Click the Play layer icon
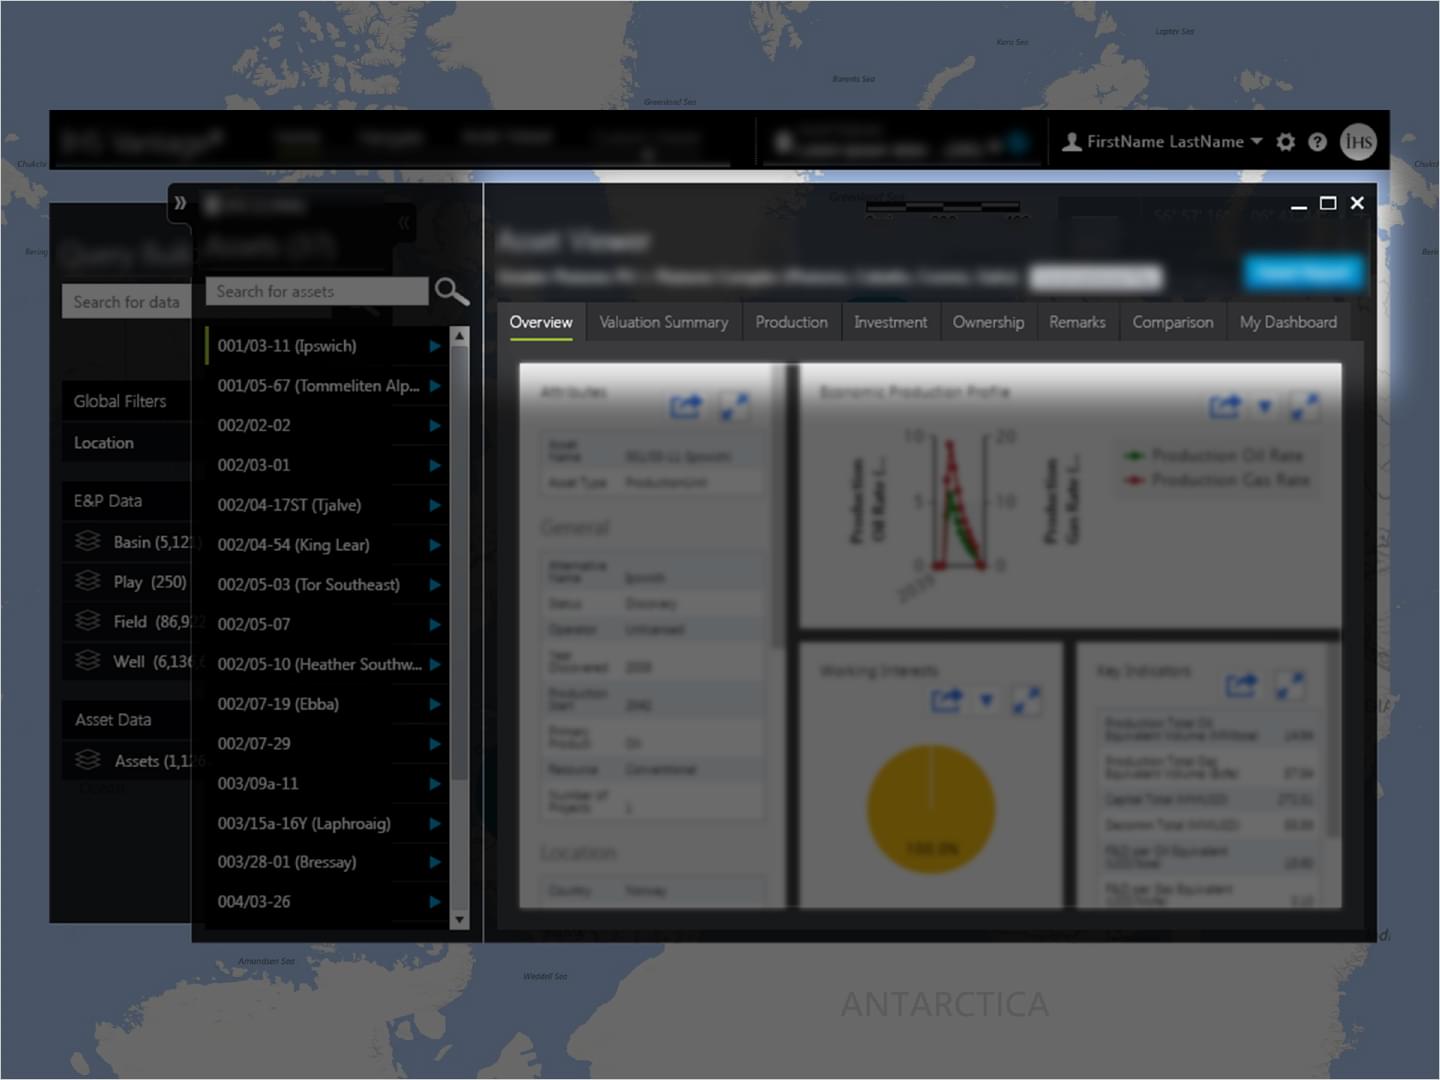Viewport: 1440px width, 1080px height. point(88,581)
